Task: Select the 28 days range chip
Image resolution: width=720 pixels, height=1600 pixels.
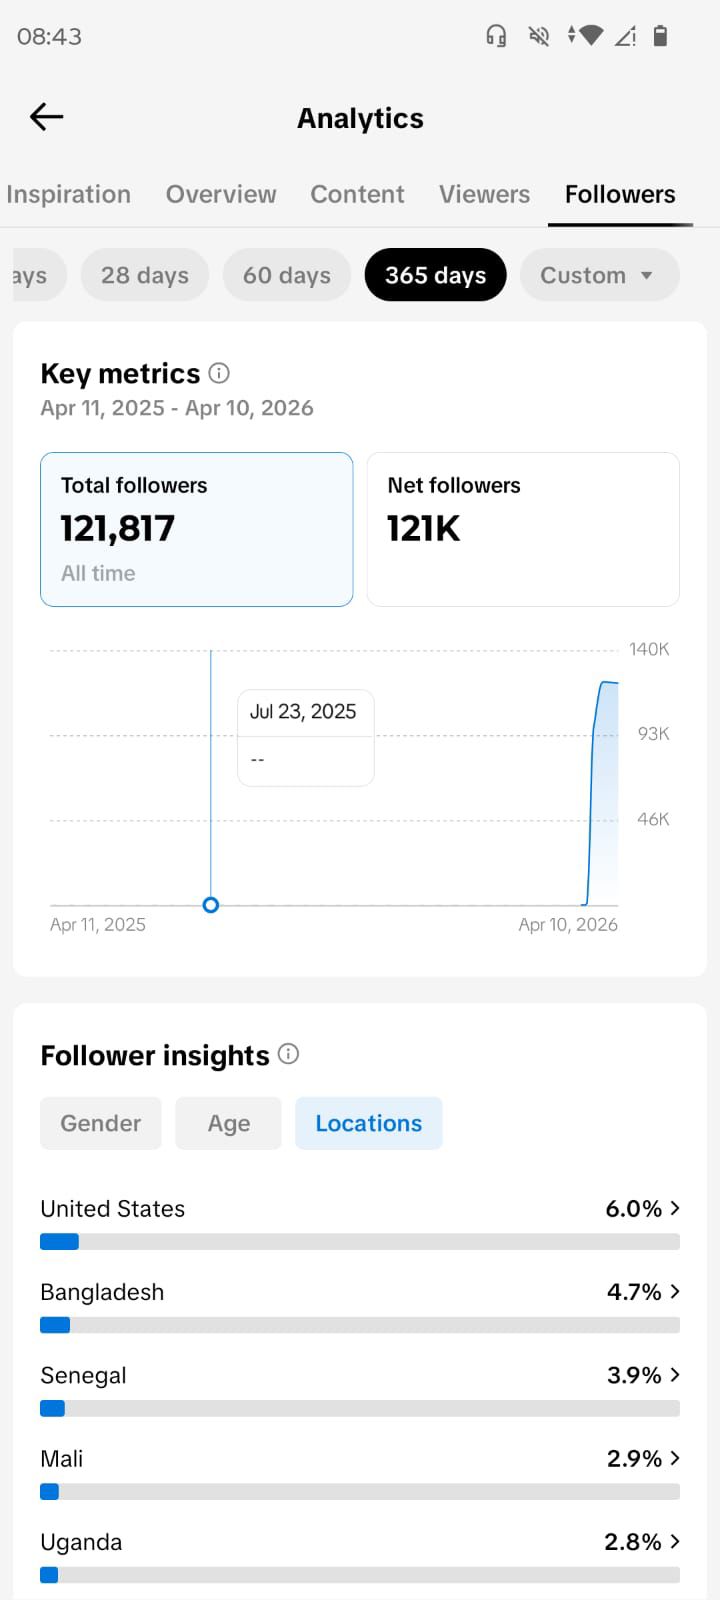Action: point(145,275)
